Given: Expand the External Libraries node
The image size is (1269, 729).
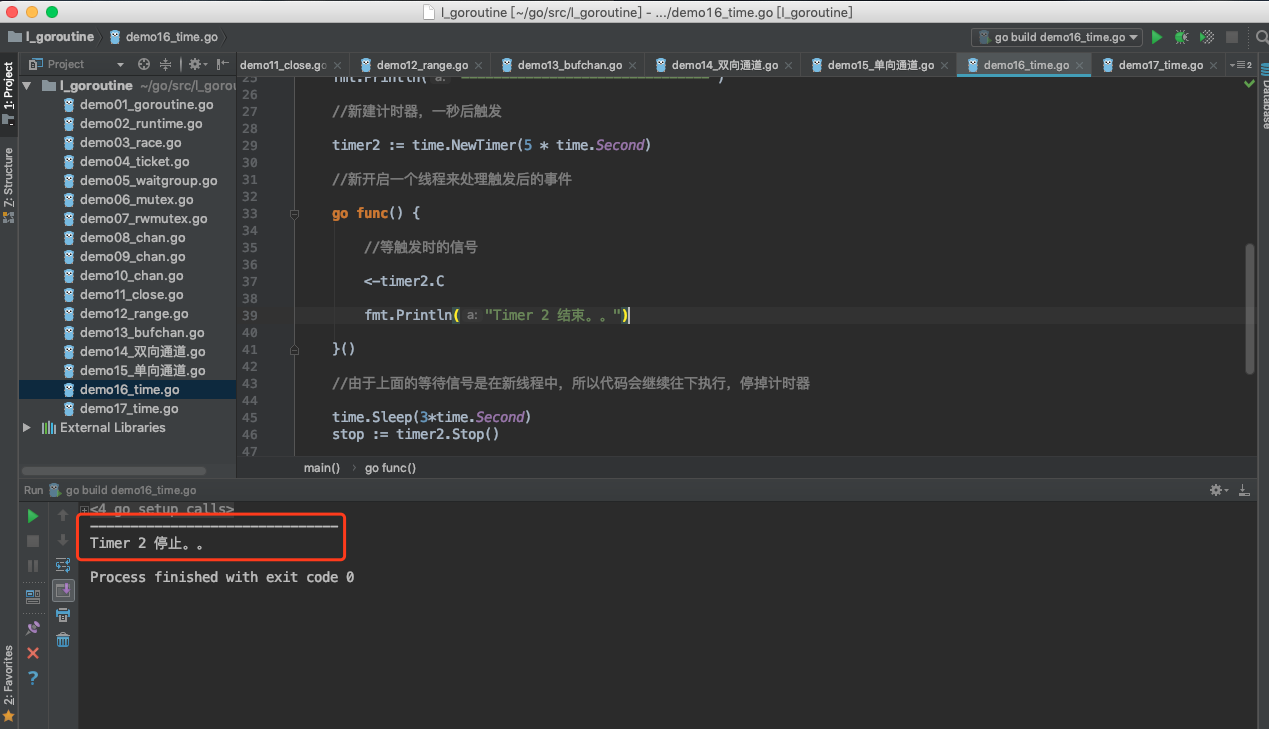Looking at the screenshot, I should coord(27,428).
